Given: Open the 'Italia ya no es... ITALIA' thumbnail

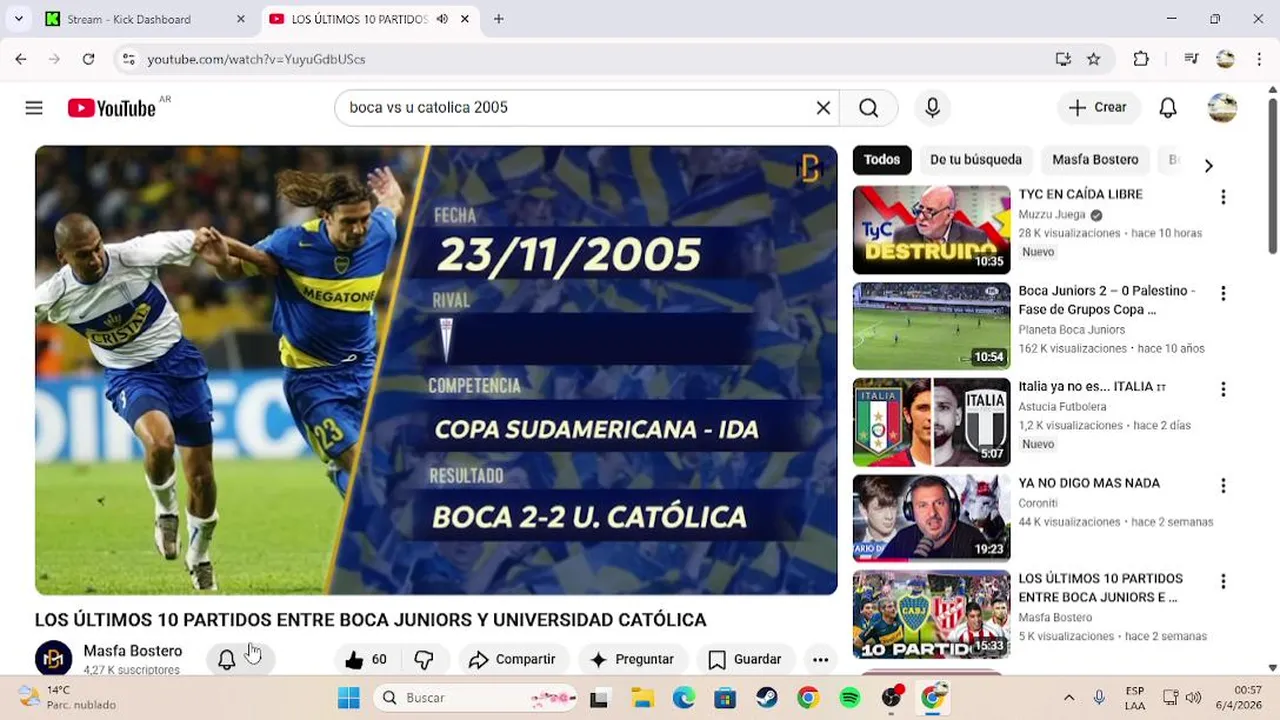Looking at the screenshot, I should click(x=931, y=422).
